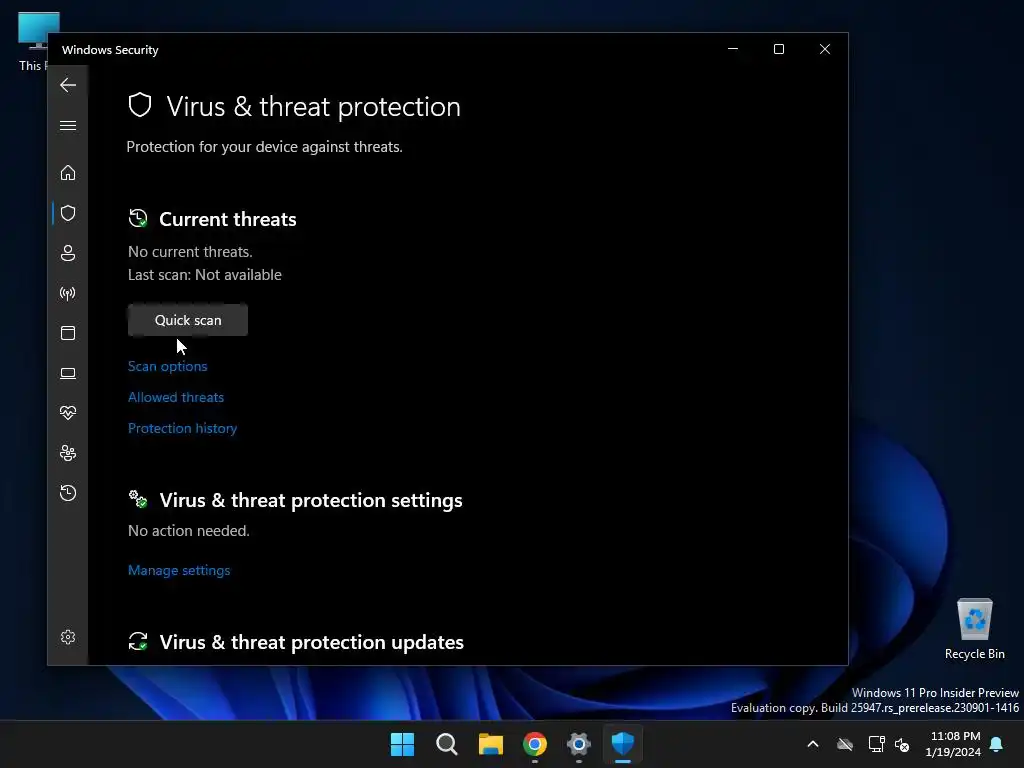Screen dimensions: 1024x768
Task: Maximize the Windows Security window
Action: click(x=778, y=49)
